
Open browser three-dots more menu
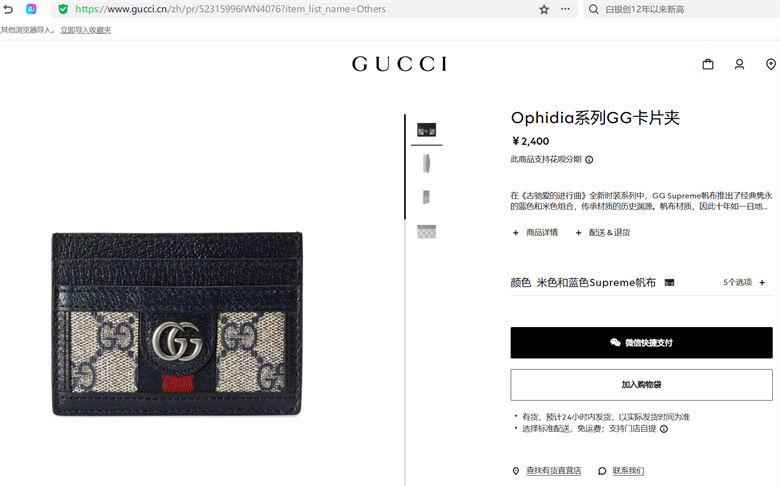tap(565, 9)
